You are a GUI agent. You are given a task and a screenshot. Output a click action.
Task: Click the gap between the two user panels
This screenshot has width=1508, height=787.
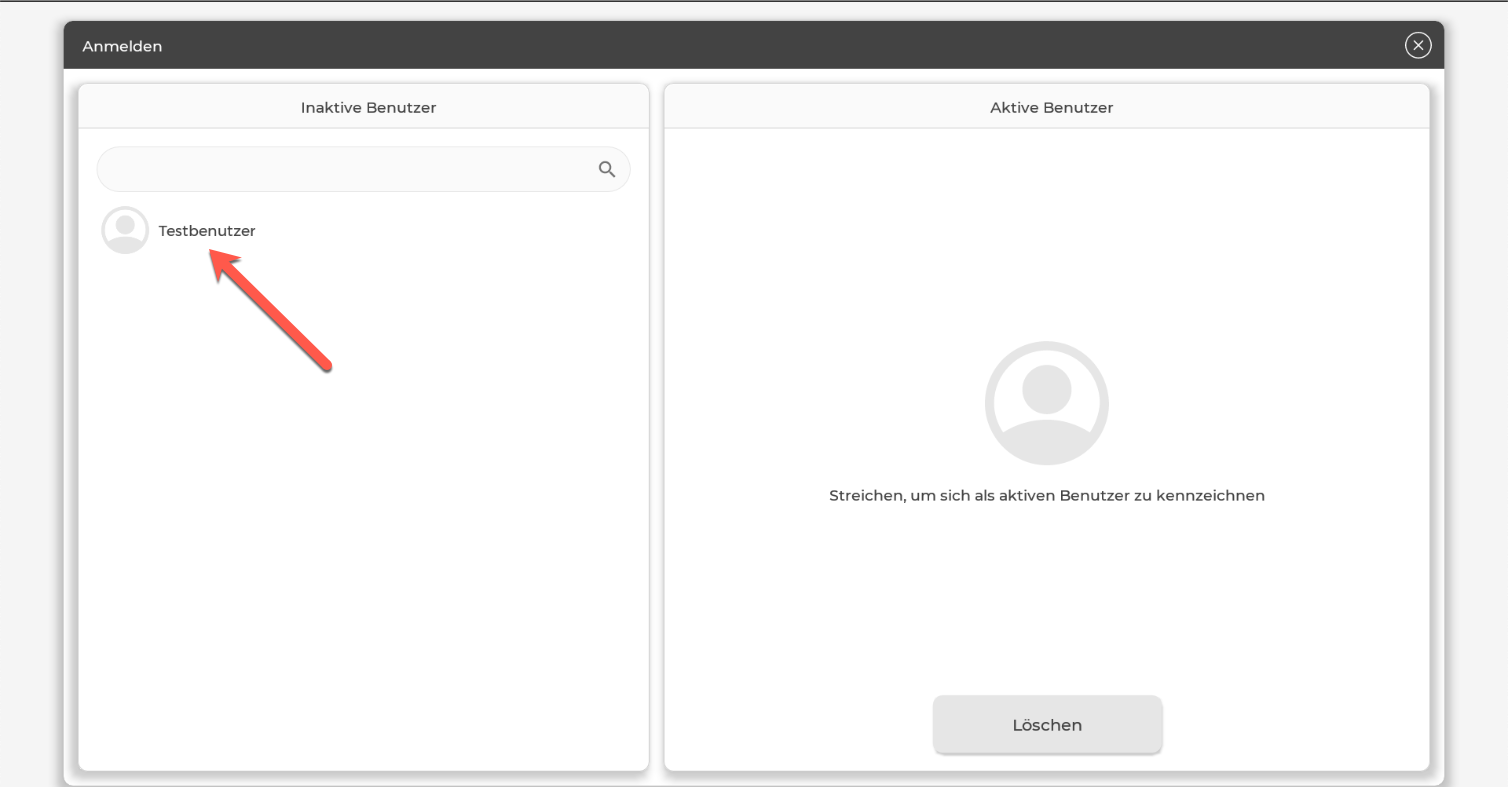point(657,430)
